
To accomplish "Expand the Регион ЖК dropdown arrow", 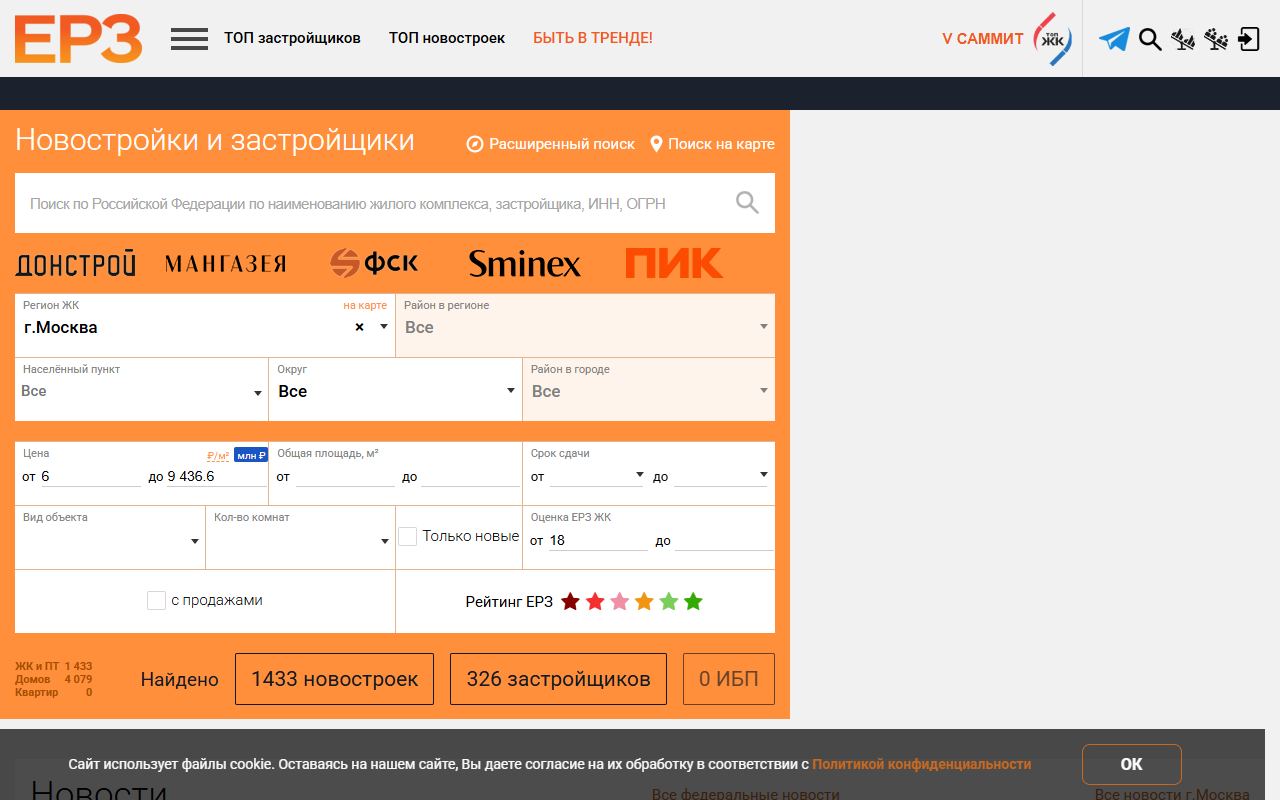I will pos(383,327).
